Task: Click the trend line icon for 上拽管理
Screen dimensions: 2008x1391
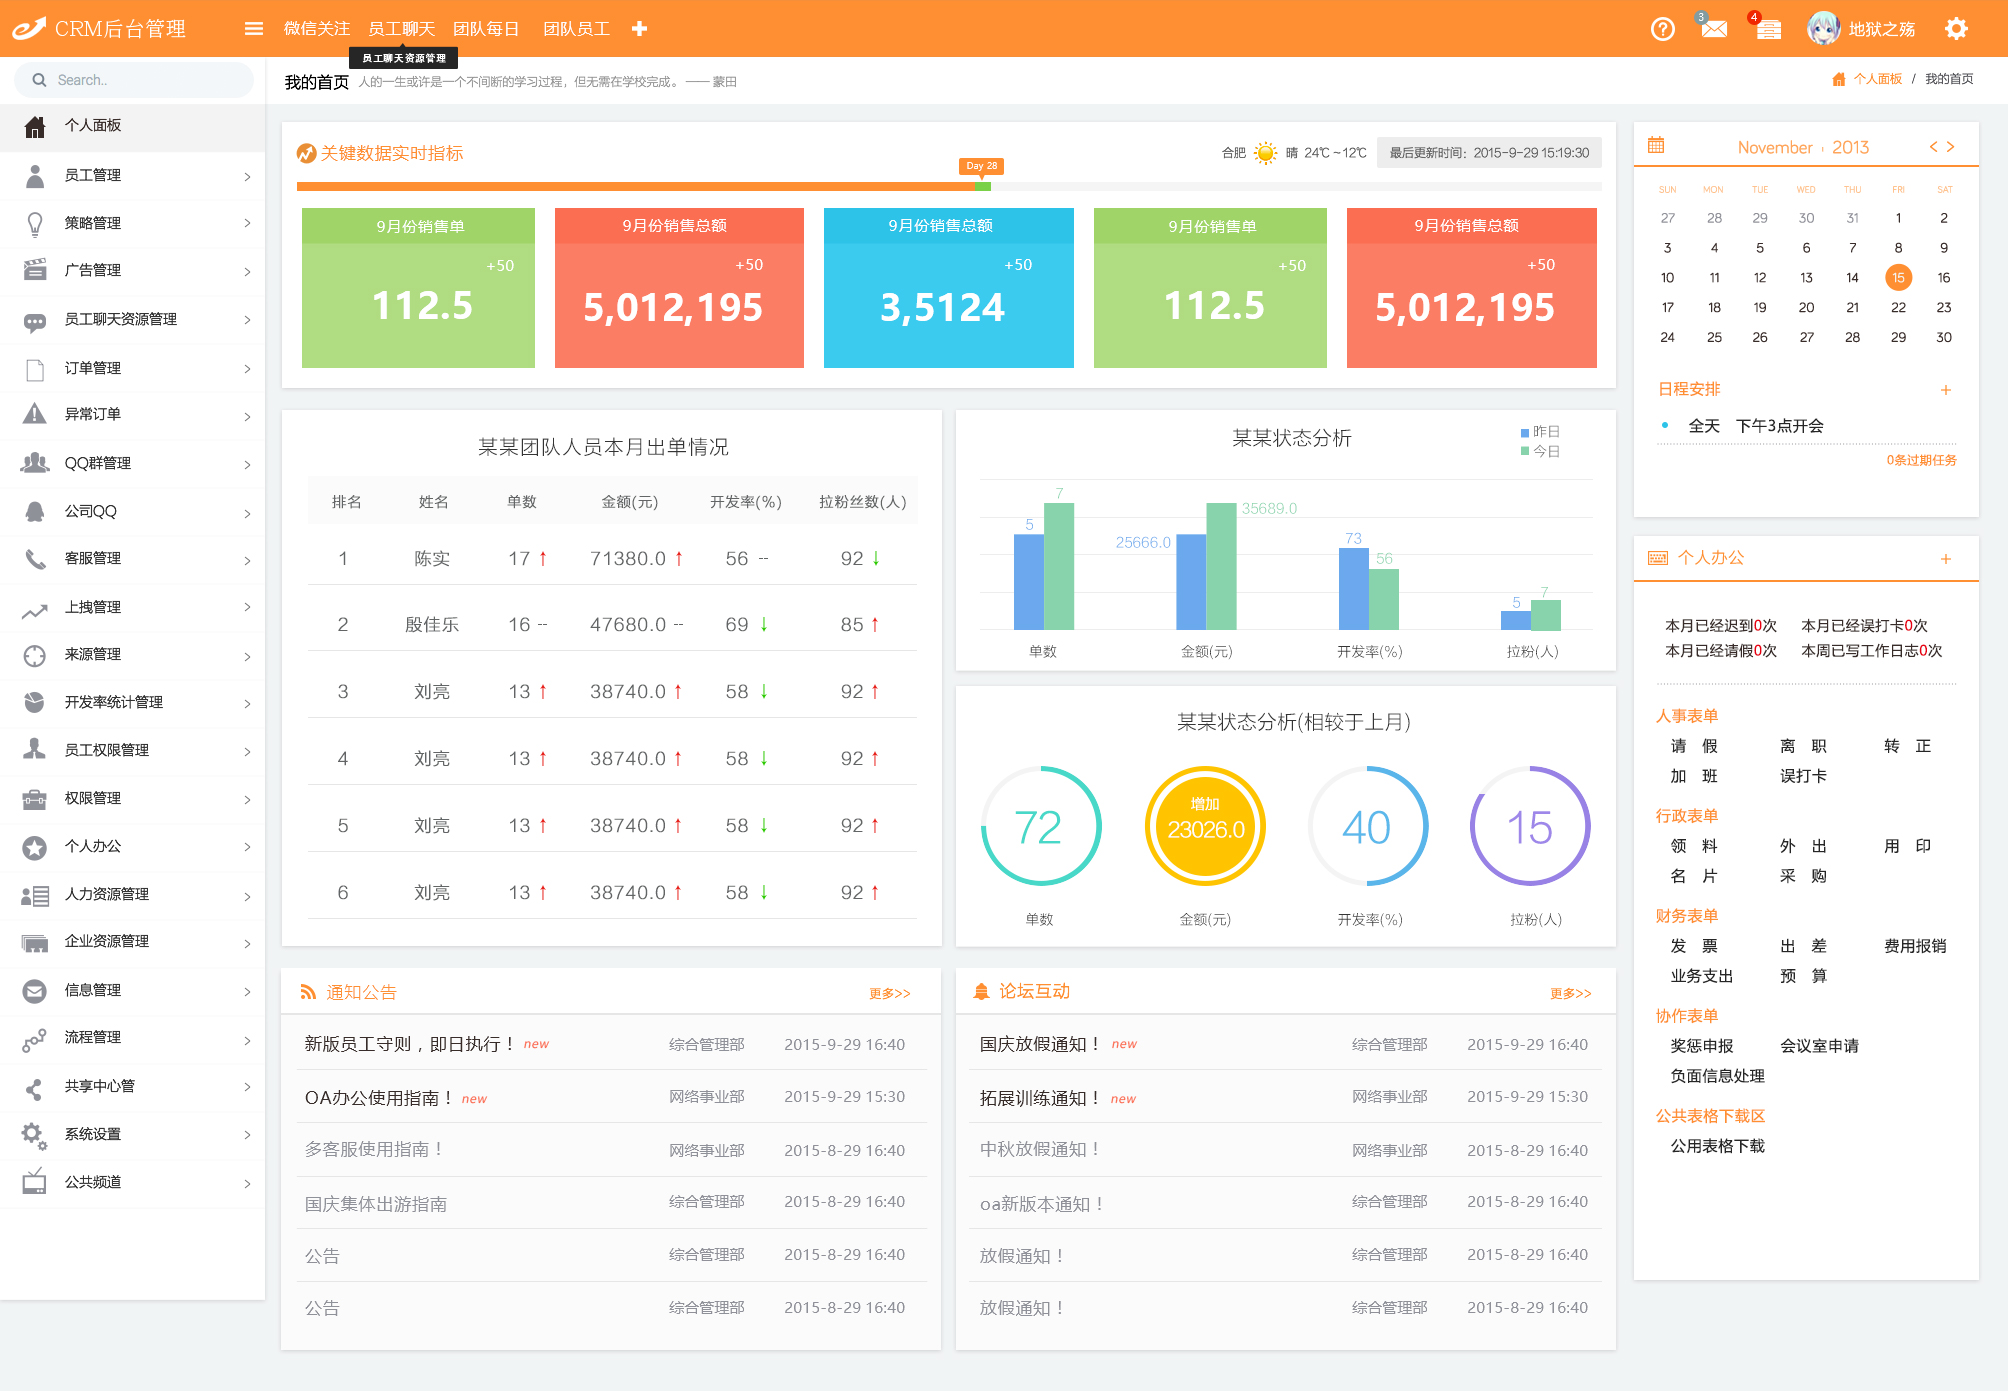Action: [x=35, y=609]
